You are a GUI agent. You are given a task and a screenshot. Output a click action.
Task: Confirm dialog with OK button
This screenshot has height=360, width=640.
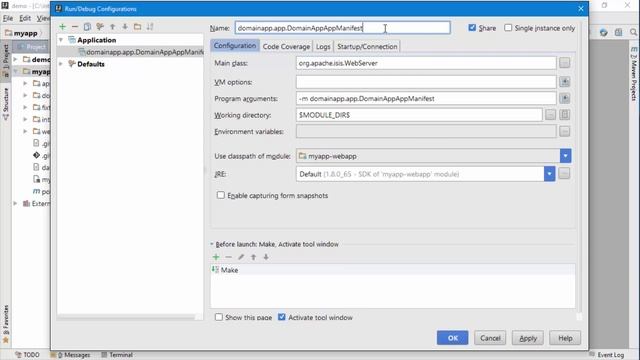point(453,338)
